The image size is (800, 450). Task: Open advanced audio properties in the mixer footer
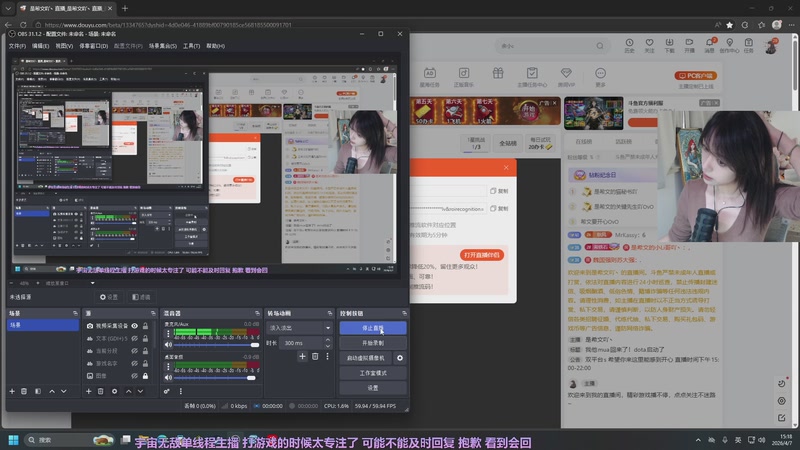click(x=167, y=391)
